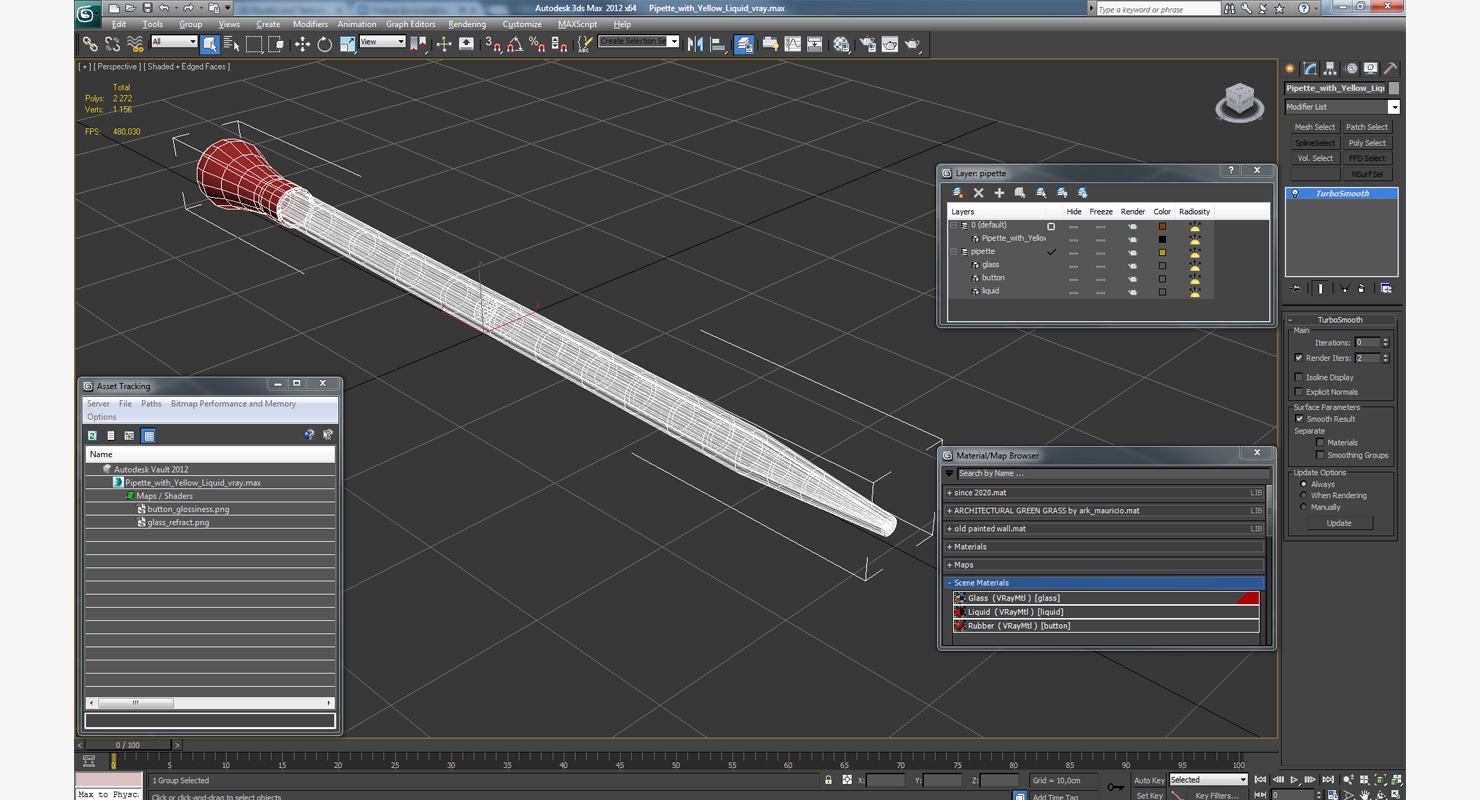This screenshot has width=1480, height=800.
Task: Click the Update button
Action: coord(1339,523)
